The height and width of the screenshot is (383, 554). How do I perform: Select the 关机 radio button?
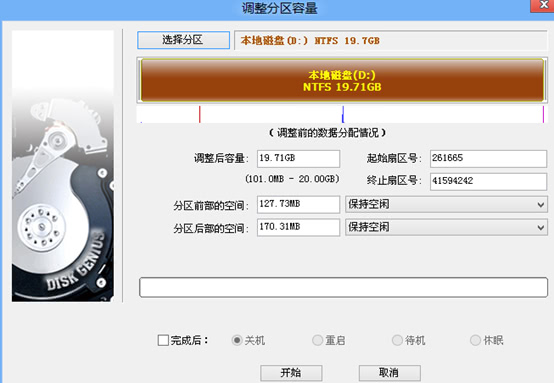coord(237,340)
